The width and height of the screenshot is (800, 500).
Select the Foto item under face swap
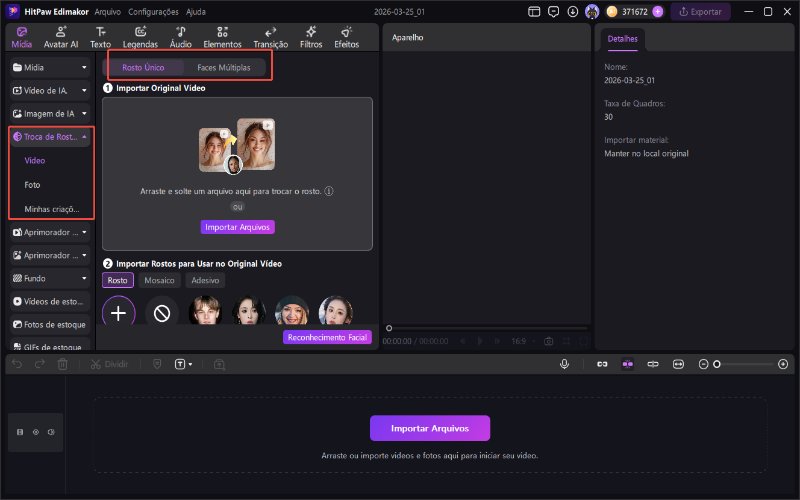pyautogui.click(x=33, y=185)
